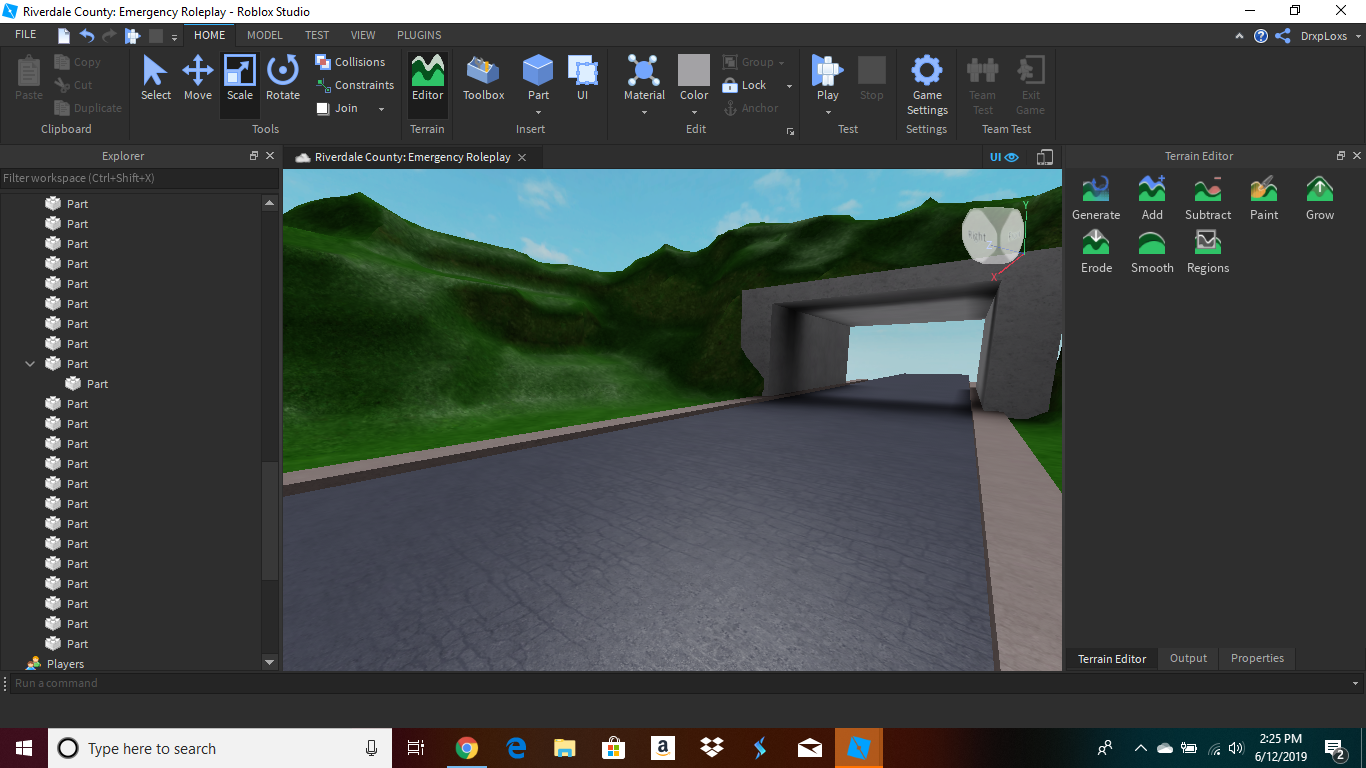This screenshot has width=1366, height=768.
Task: Select the Regions terrain tool
Action: click(1208, 251)
